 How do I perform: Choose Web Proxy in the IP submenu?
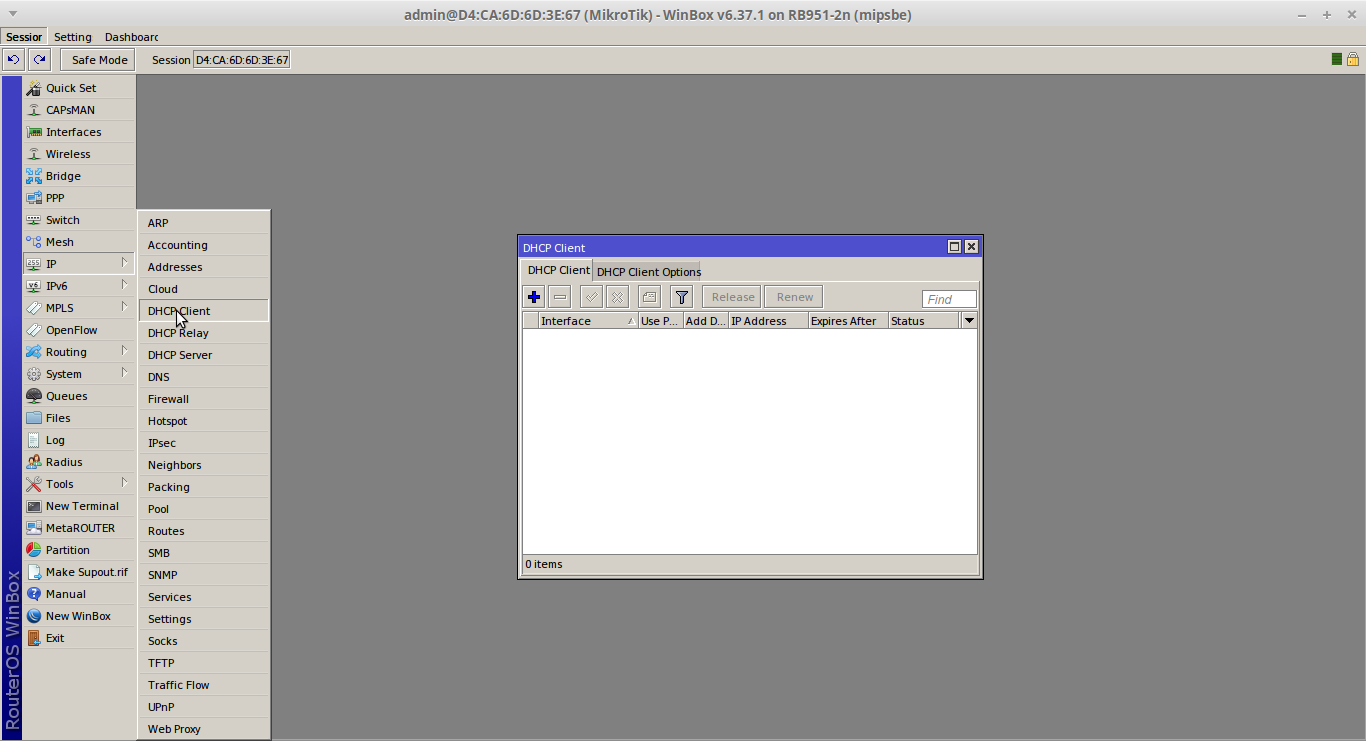pos(204,729)
